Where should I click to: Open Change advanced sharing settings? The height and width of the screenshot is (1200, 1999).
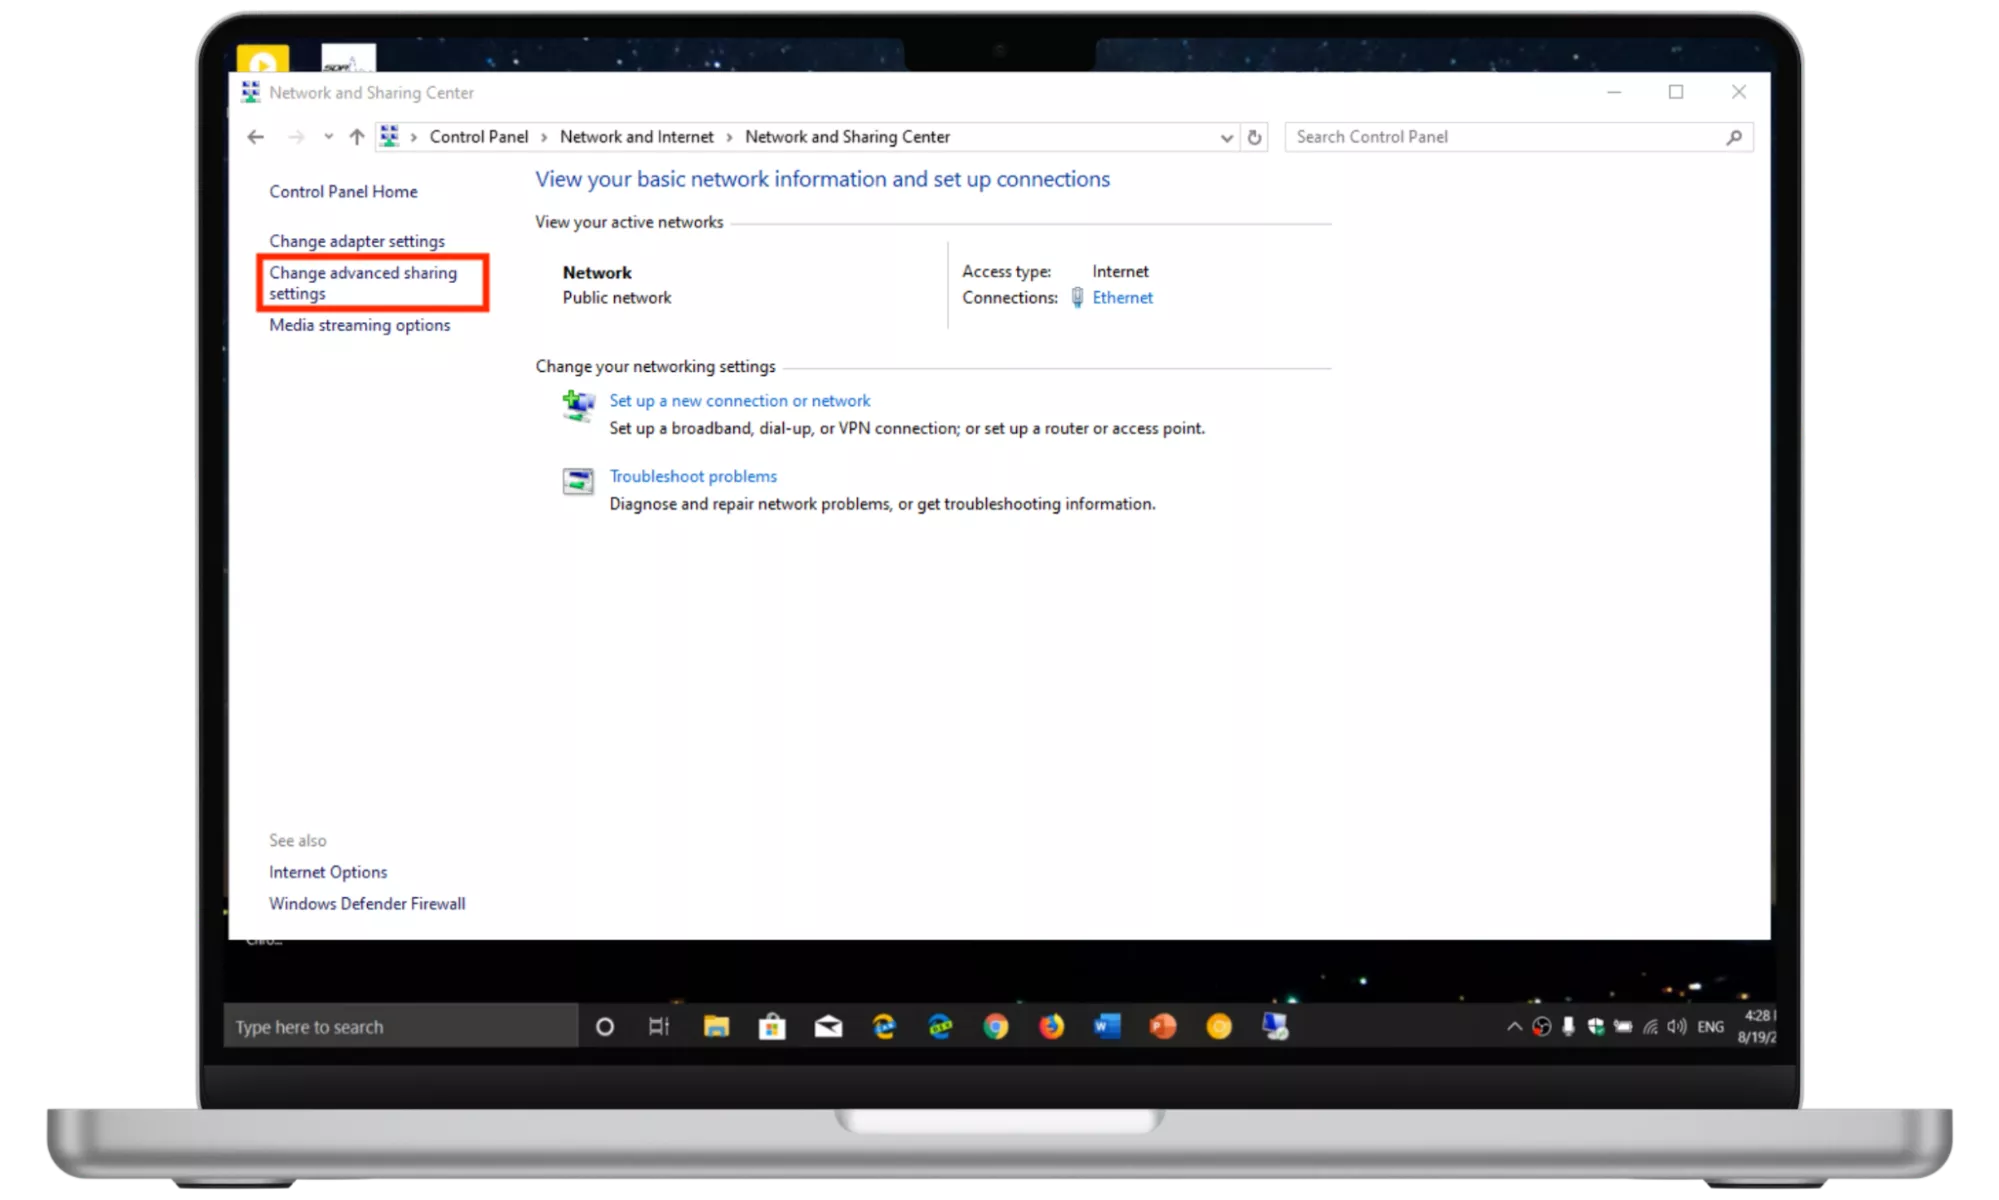click(363, 283)
